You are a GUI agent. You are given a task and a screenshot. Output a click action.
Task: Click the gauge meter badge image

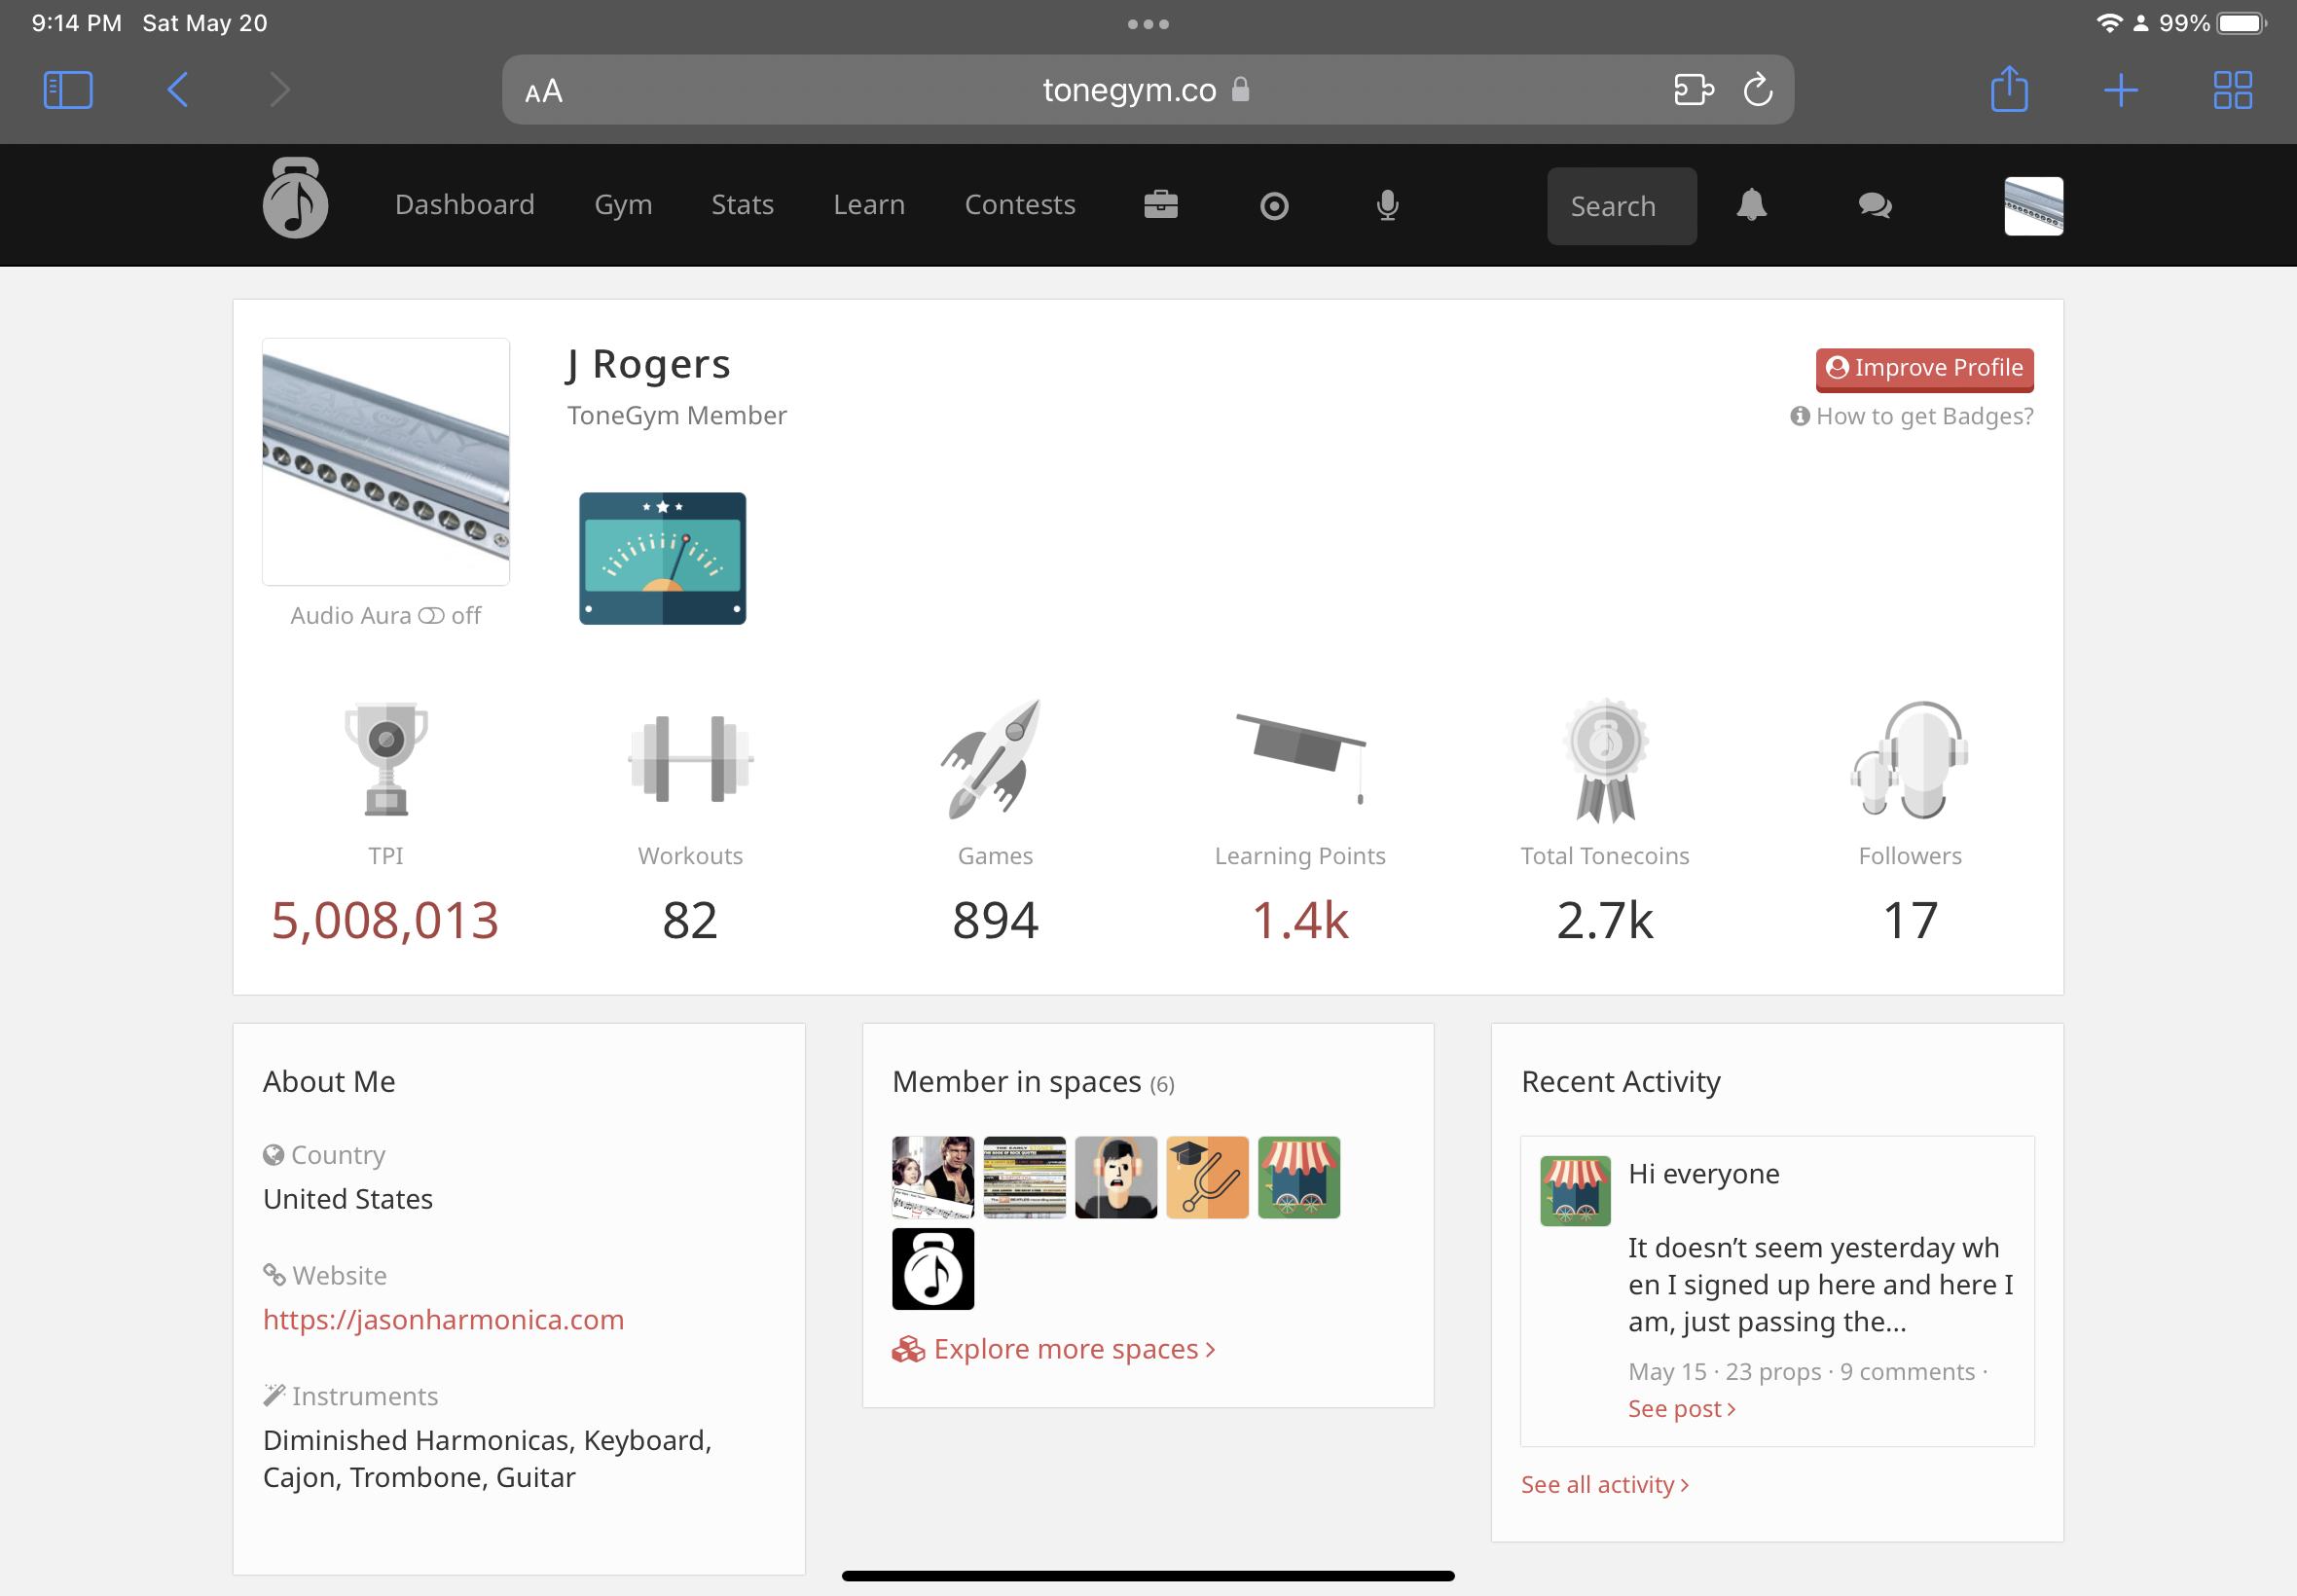click(661, 558)
